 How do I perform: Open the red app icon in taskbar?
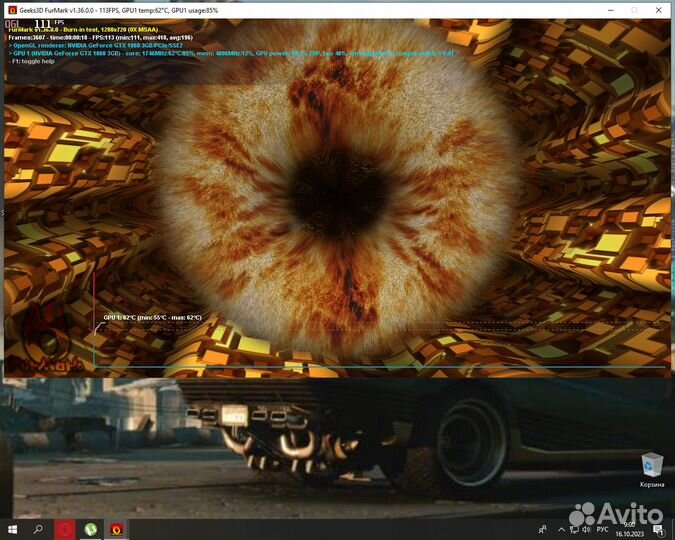pyautogui.click(x=65, y=528)
